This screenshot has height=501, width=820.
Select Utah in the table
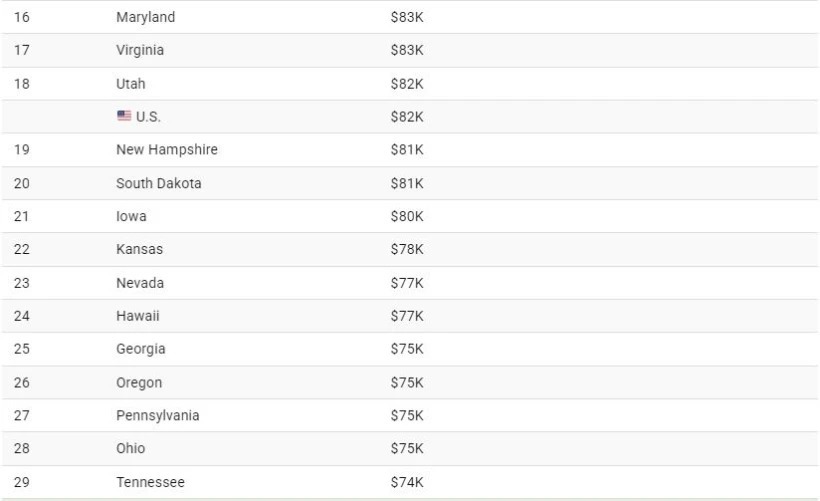click(x=131, y=84)
